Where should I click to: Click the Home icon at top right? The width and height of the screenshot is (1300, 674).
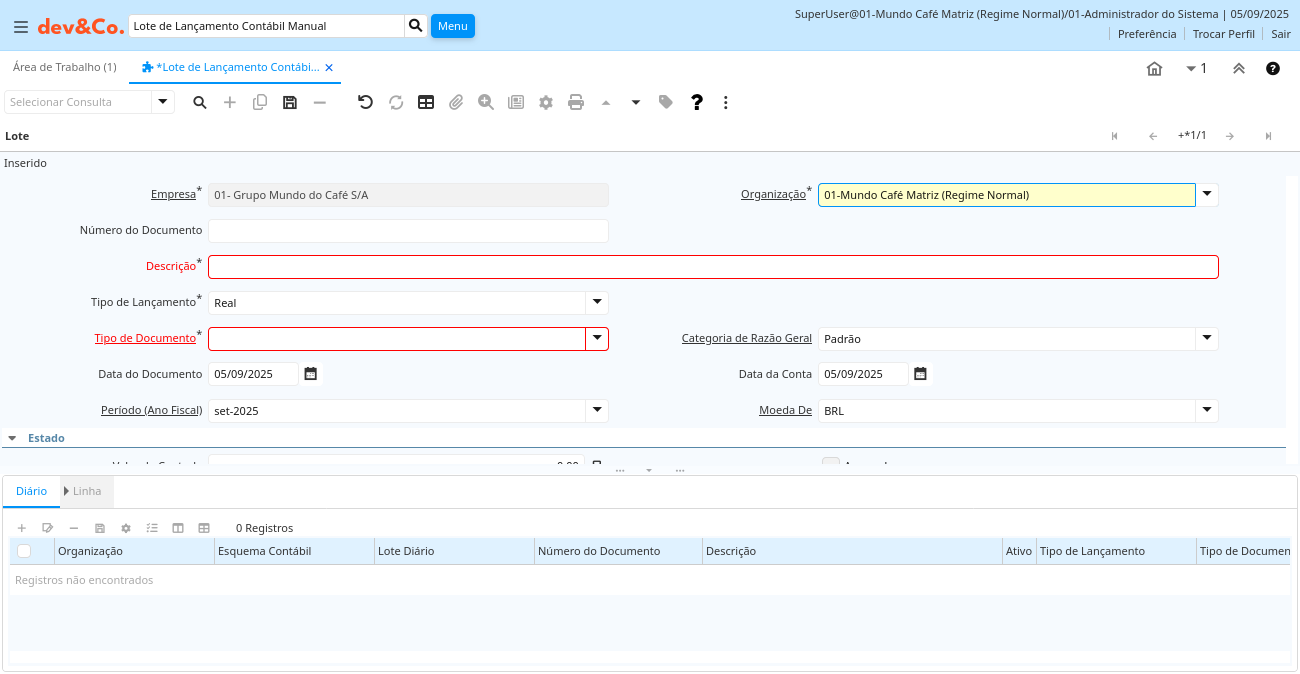1154,69
